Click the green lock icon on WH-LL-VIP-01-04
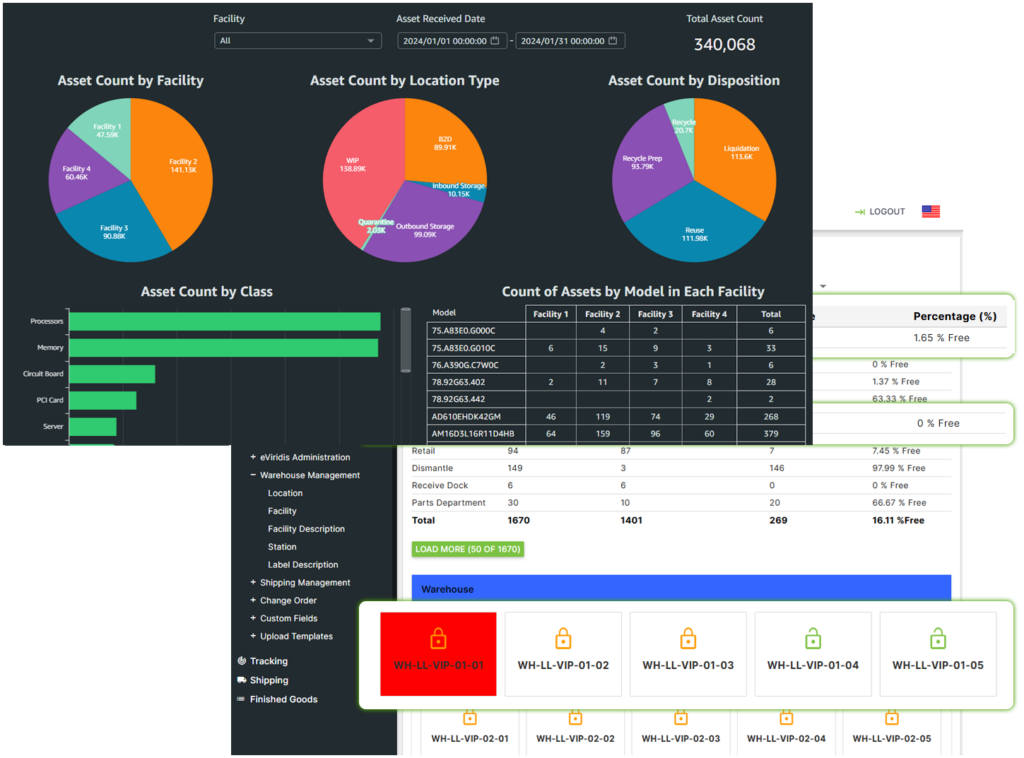 click(813, 638)
